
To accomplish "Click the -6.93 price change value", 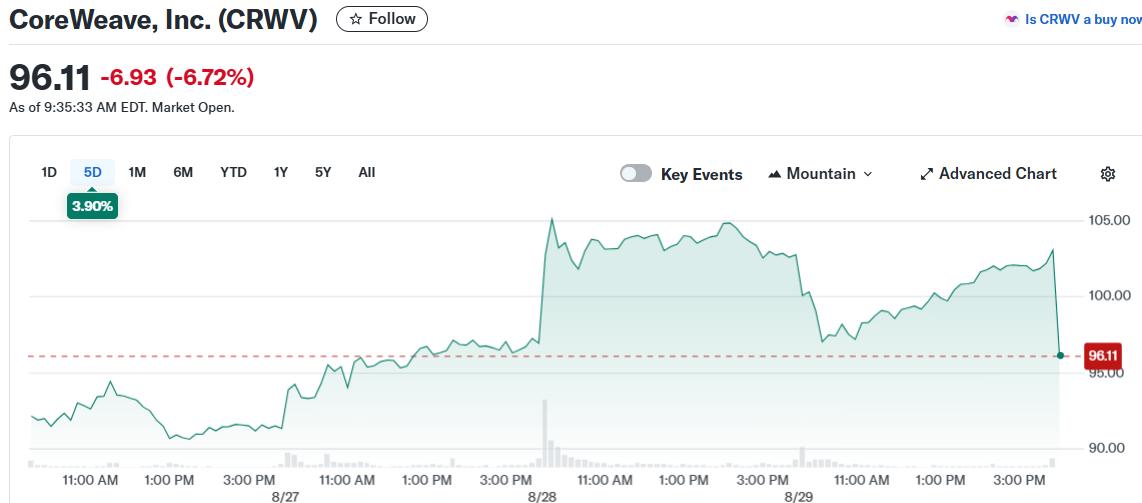I will [x=129, y=77].
